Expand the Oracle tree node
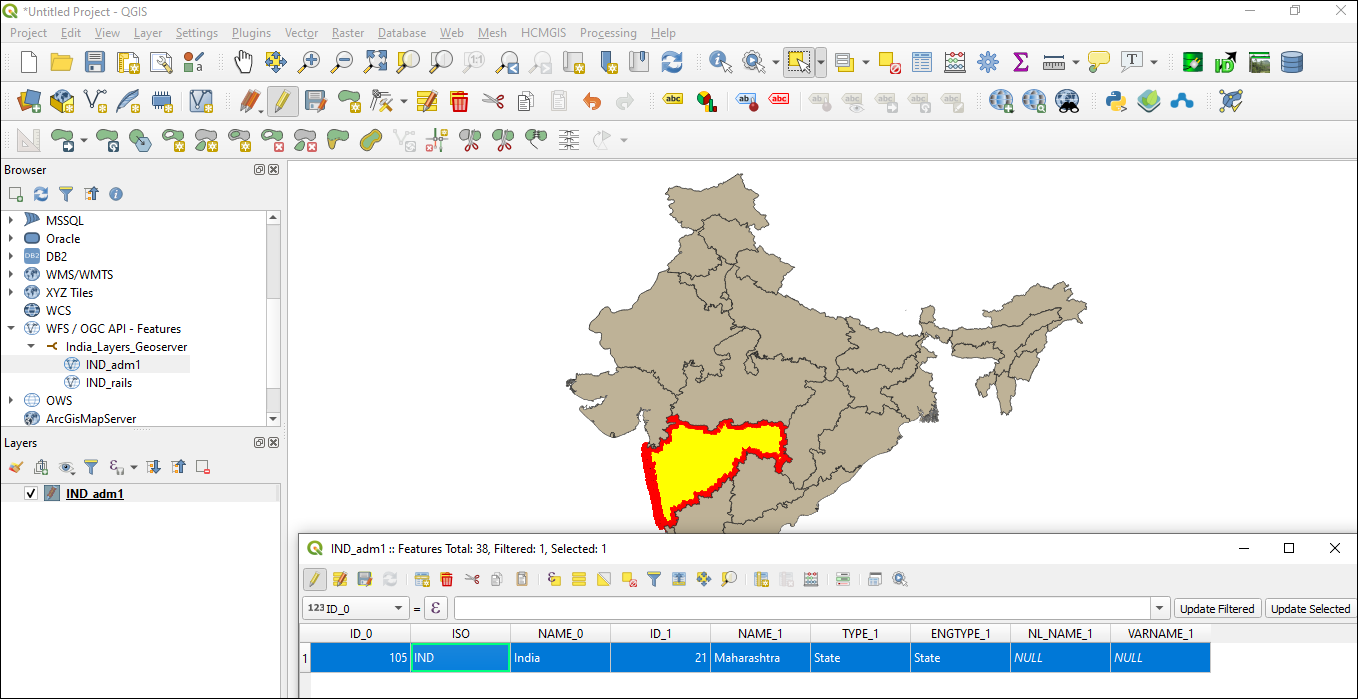 [11, 239]
